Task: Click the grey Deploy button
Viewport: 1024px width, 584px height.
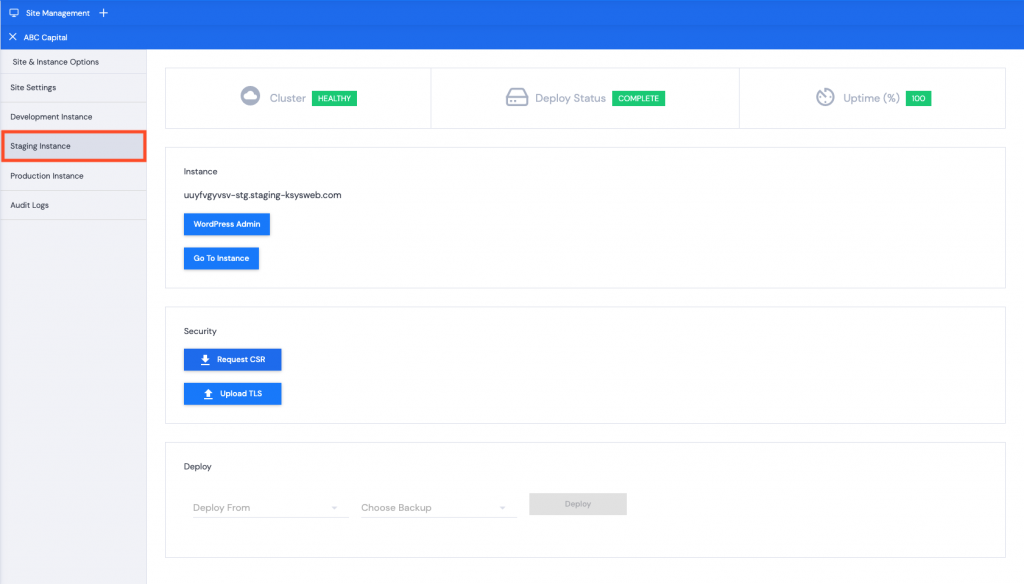Action: pos(578,504)
